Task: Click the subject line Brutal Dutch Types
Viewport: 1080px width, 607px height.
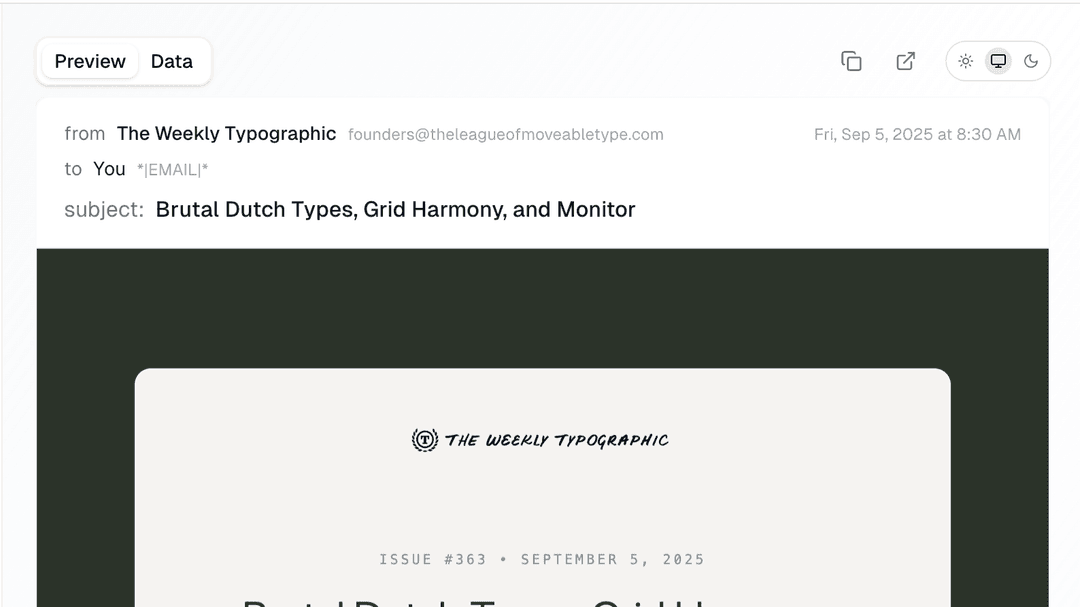Action: point(395,210)
